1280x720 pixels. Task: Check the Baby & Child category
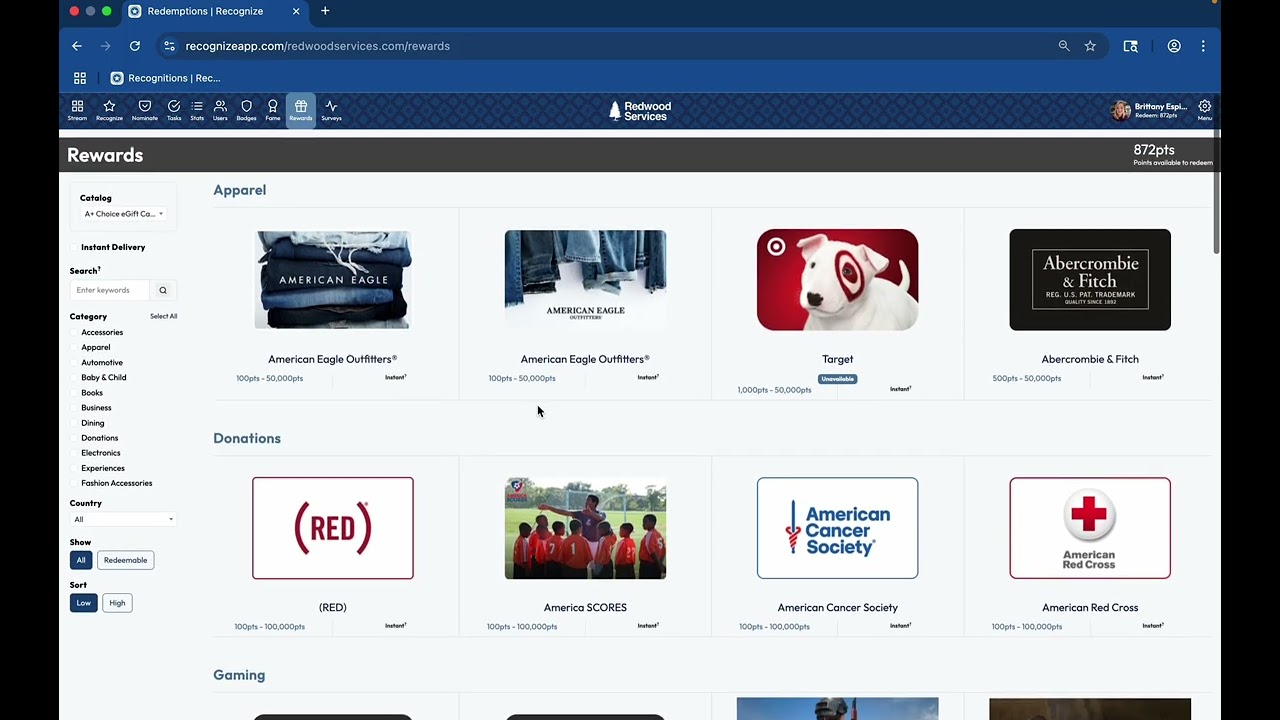[74, 377]
